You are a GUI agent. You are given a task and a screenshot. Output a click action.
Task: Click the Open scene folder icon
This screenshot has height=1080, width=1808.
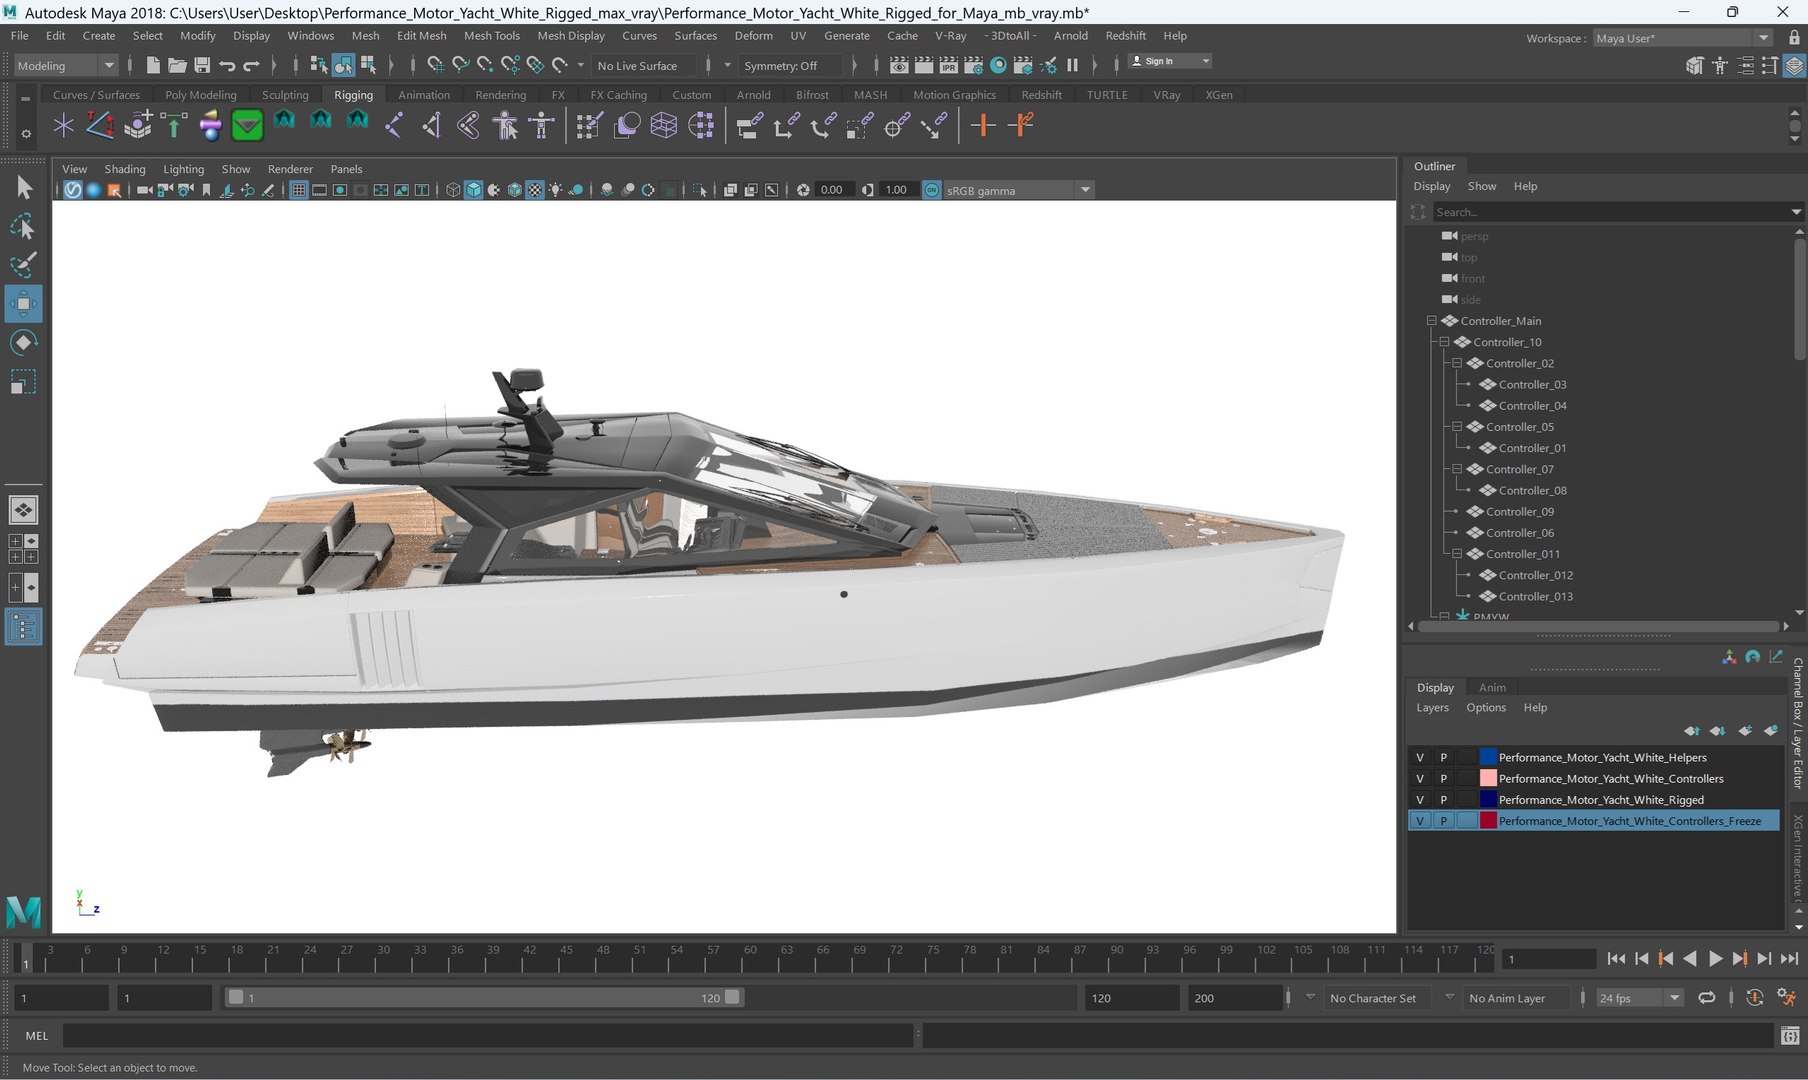pos(177,65)
